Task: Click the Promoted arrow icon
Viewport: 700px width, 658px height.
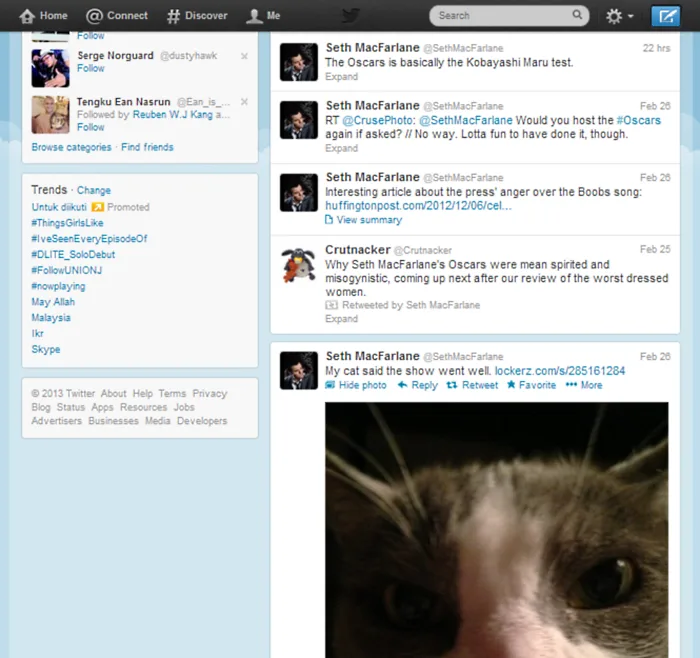Action: point(98,207)
